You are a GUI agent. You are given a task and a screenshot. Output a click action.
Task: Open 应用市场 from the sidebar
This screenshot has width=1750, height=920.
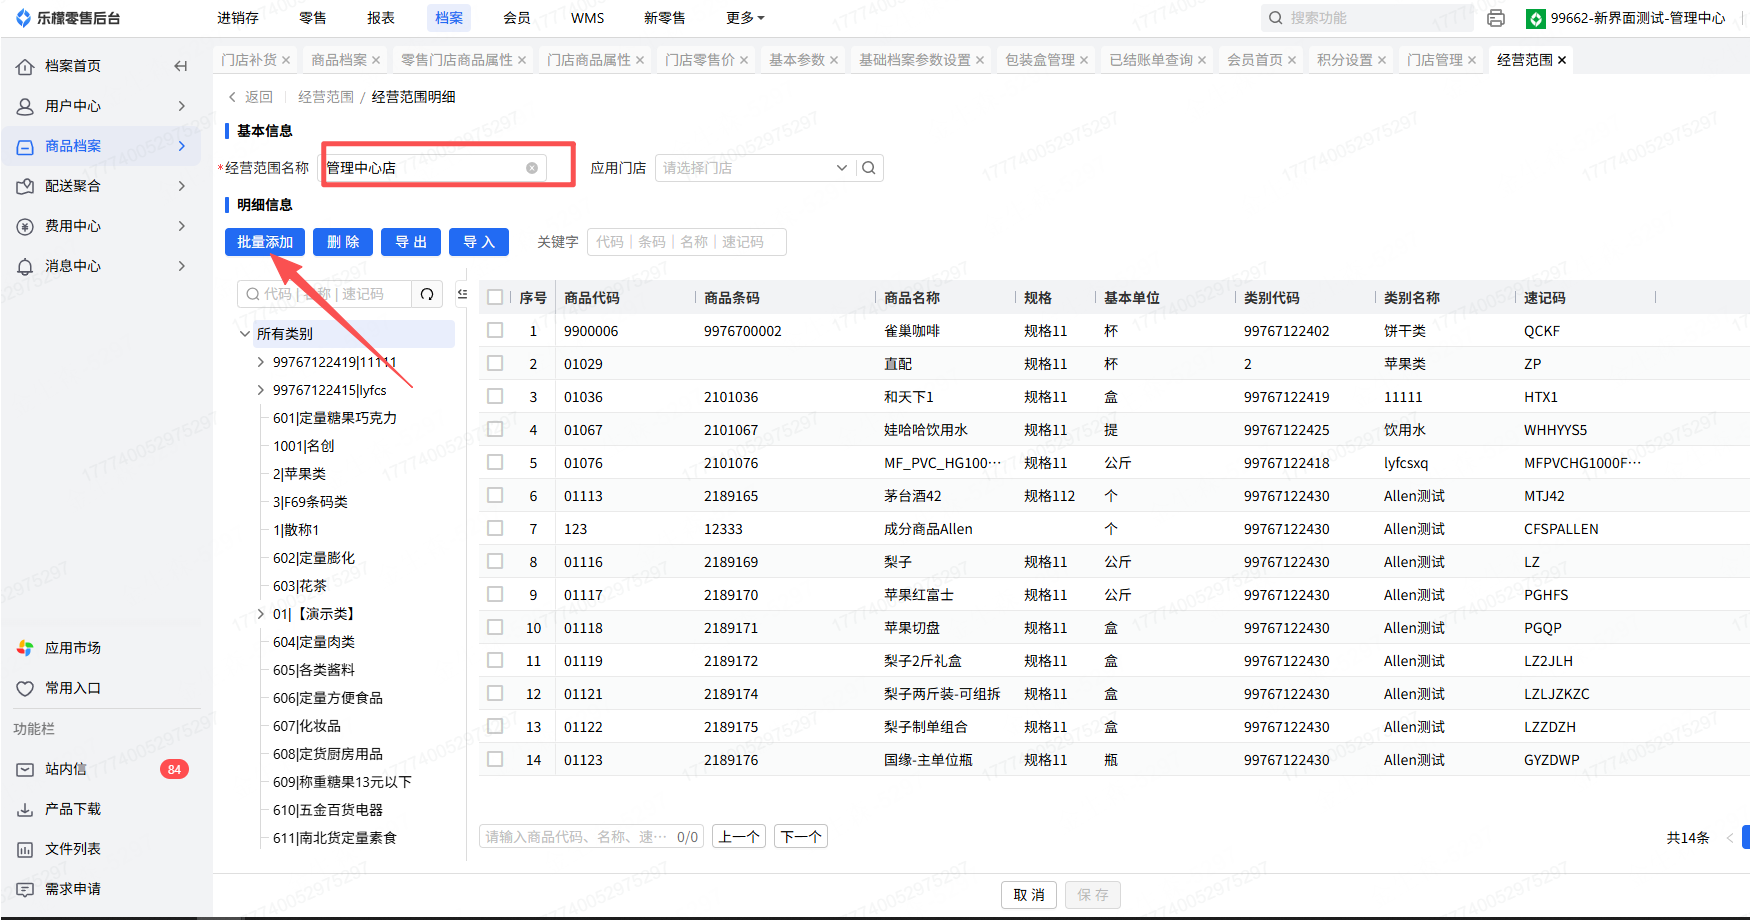[x=72, y=648]
